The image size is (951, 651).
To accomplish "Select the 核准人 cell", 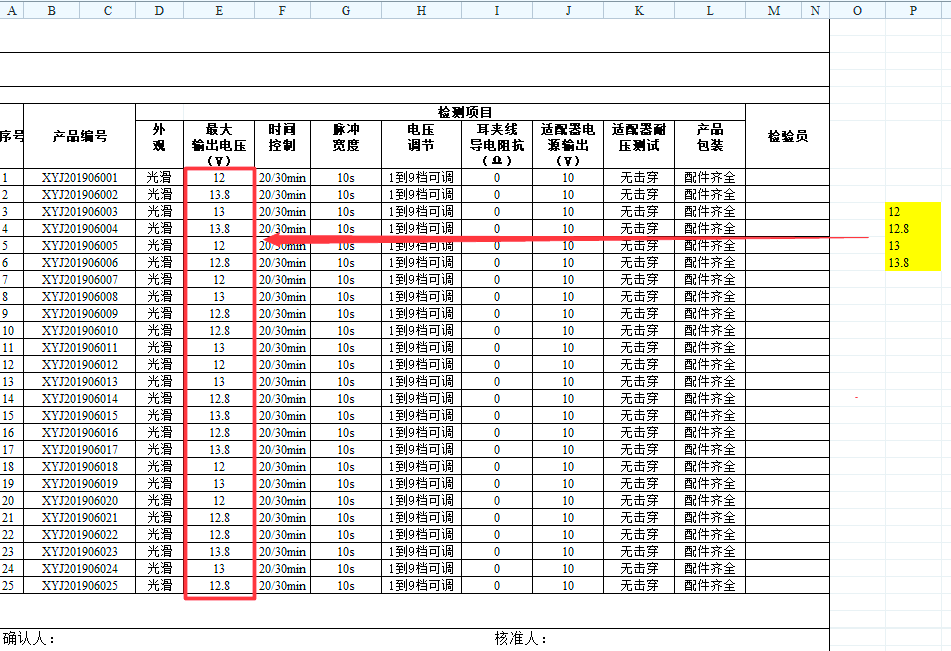I will click(x=521, y=639).
